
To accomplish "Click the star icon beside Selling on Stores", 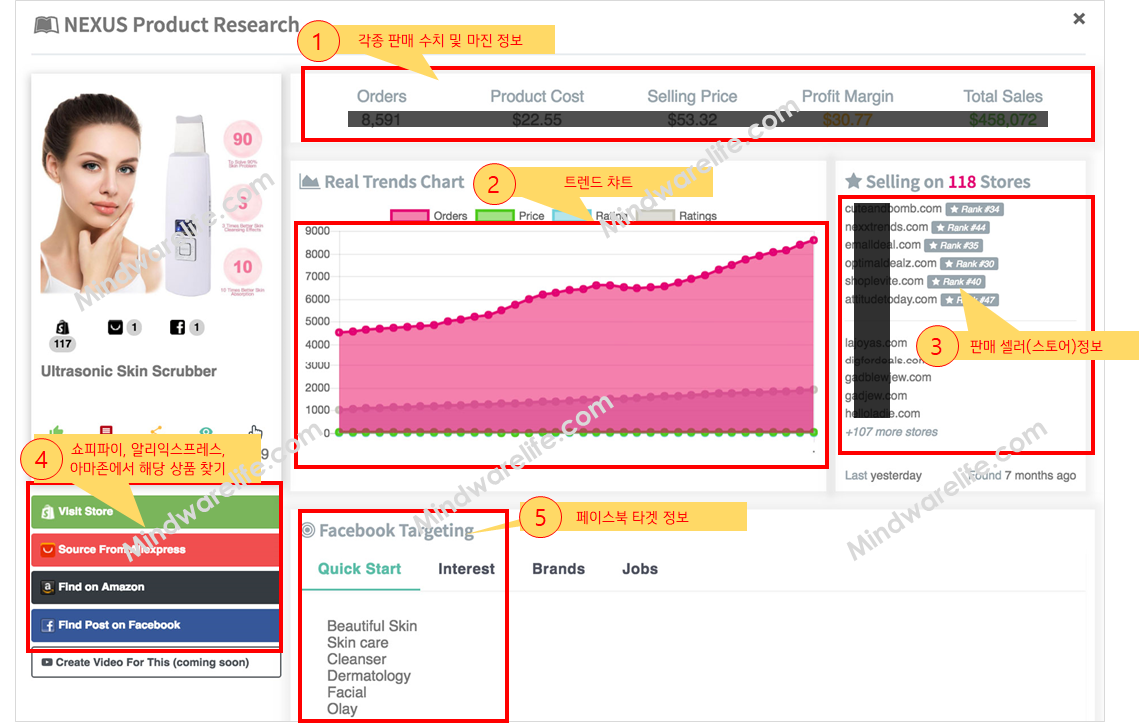I will [854, 181].
